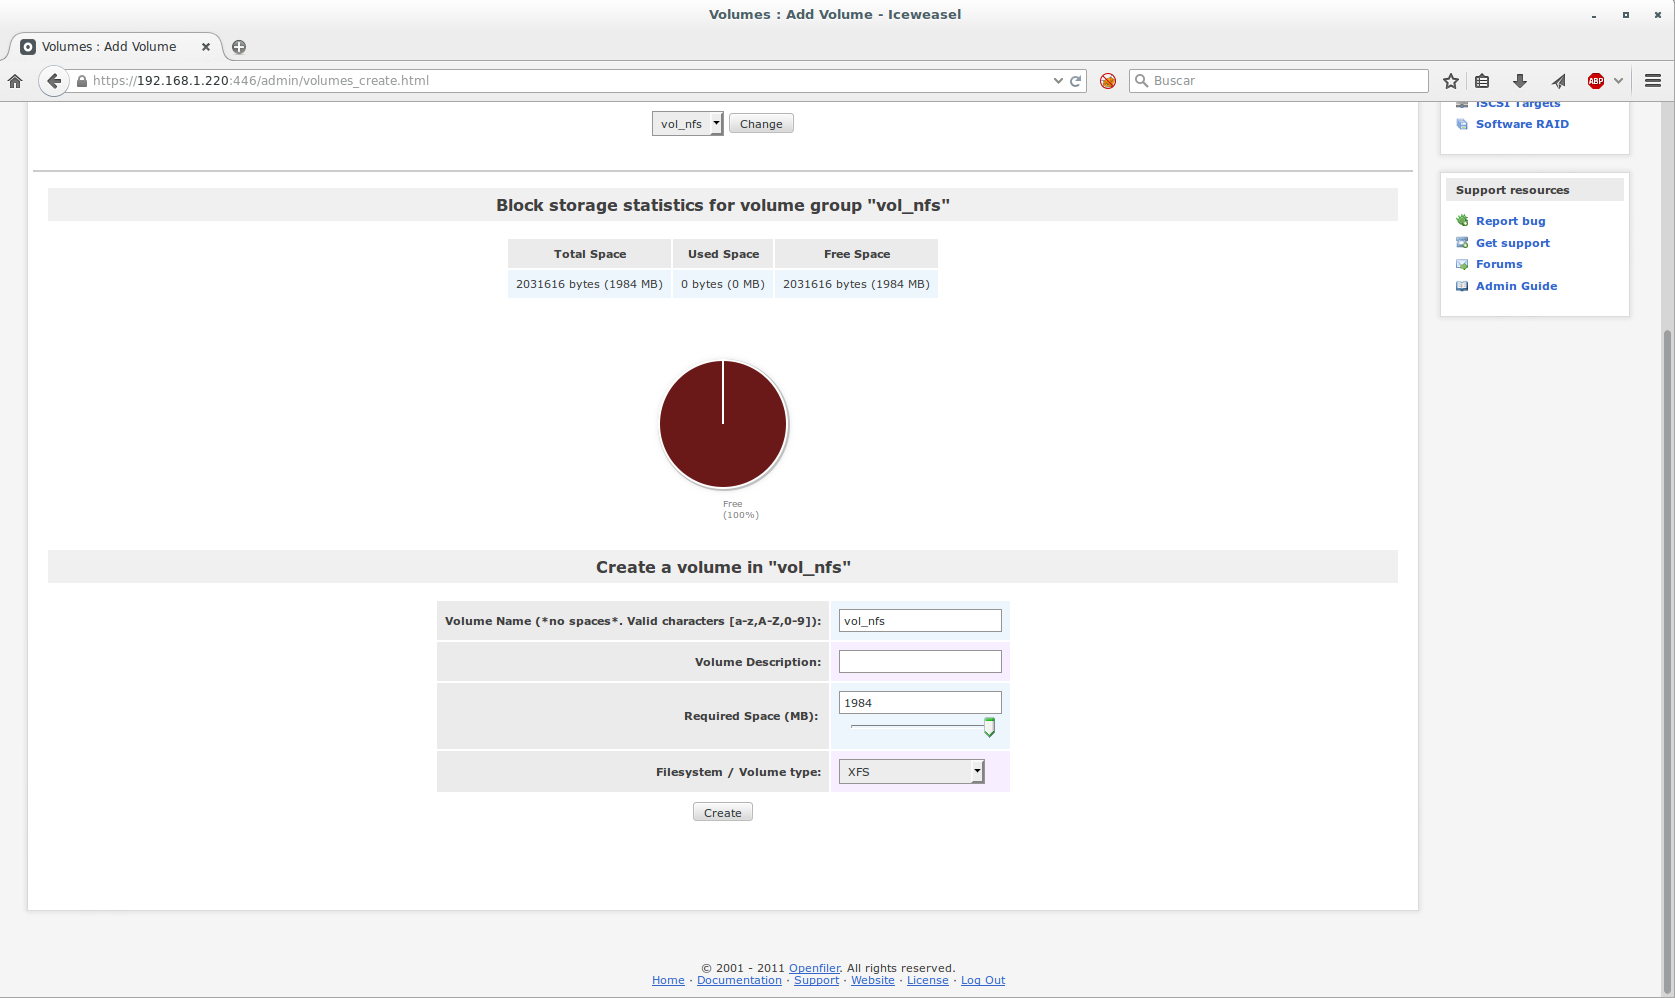Open the downloads arrow icon
The width and height of the screenshot is (1675, 998).
pos(1520,81)
